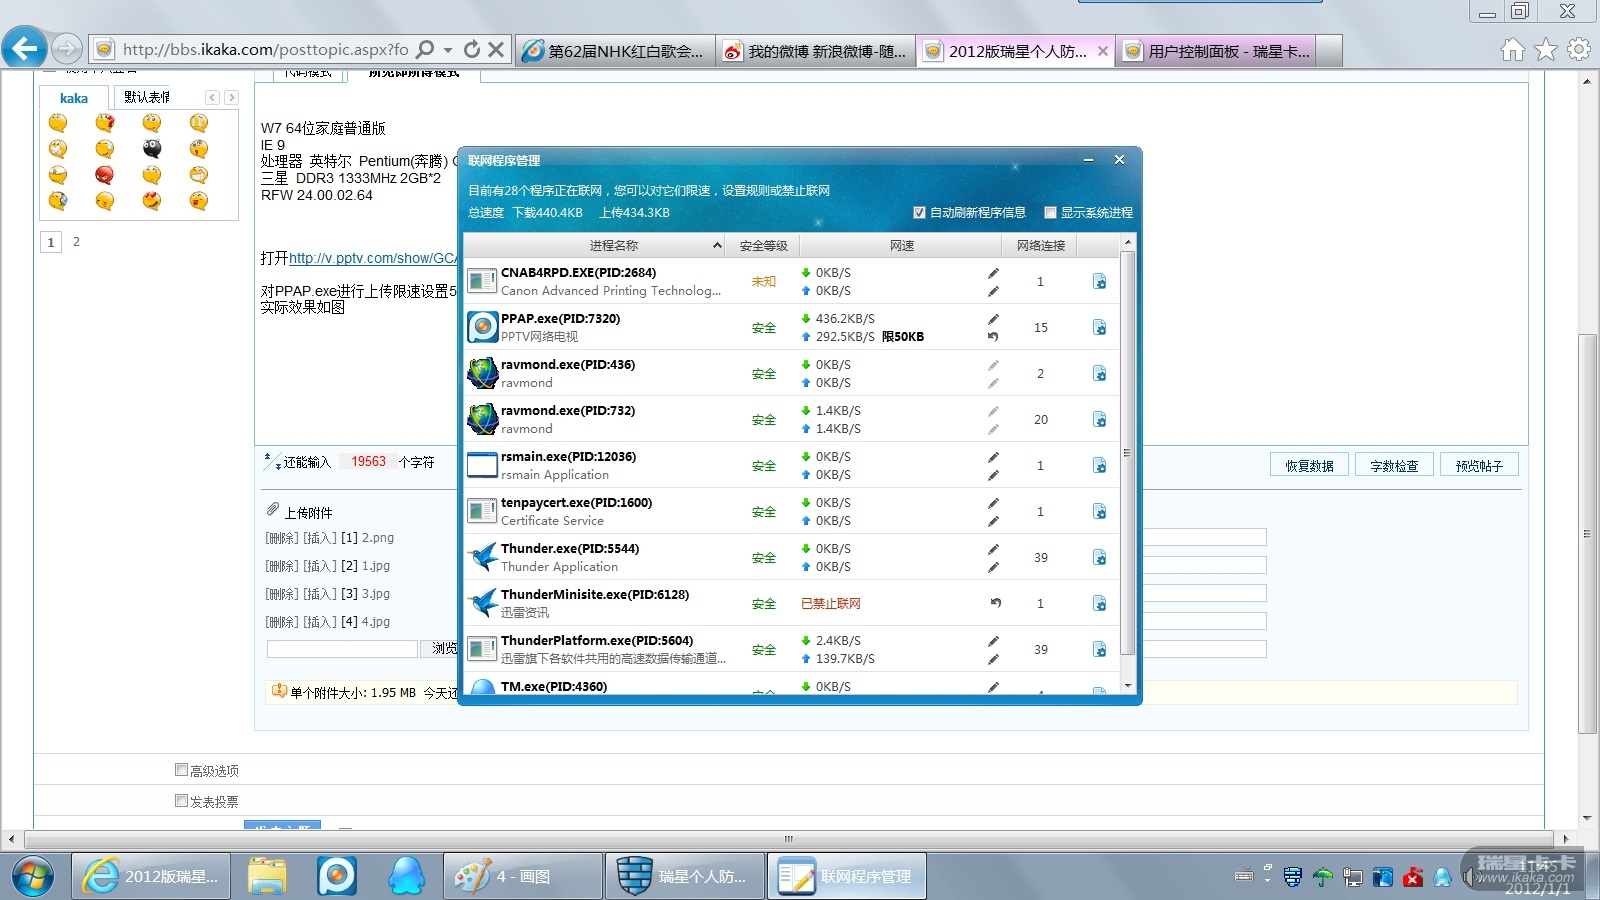Open the v.pptv.com link in the post
Screen dimensions: 1600x900
tap(373, 258)
